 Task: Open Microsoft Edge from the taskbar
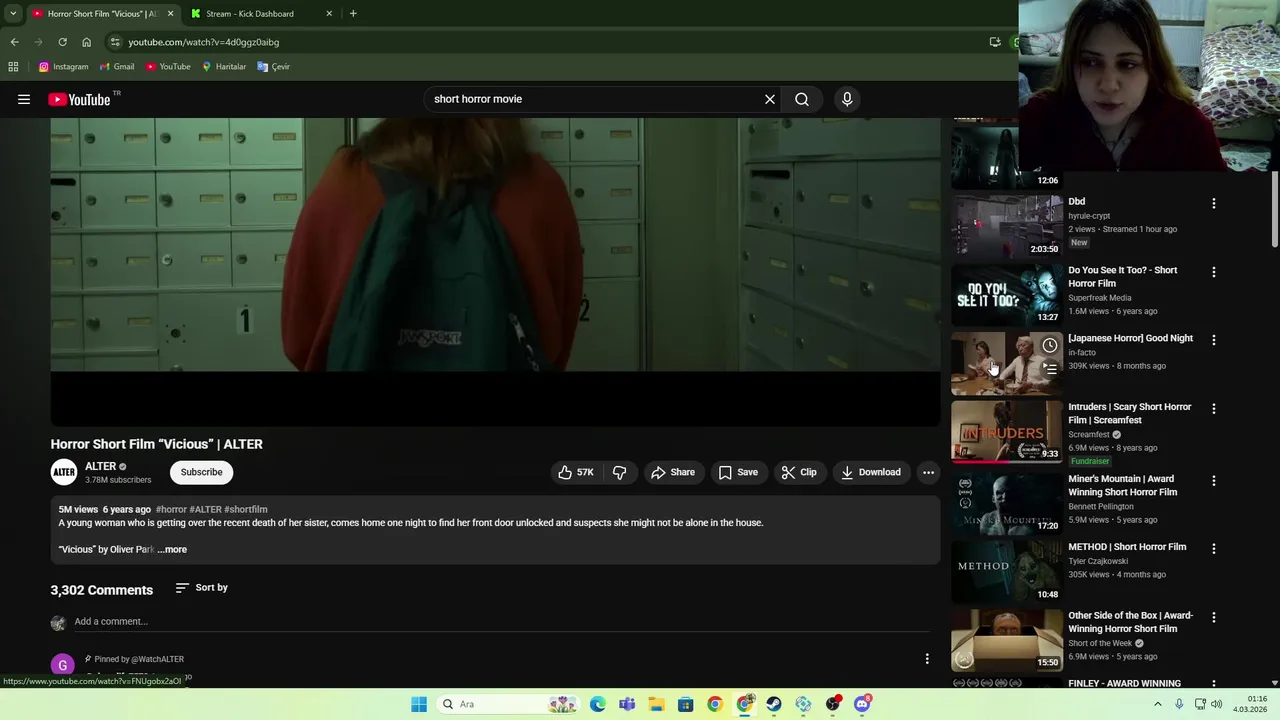pos(598,704)
